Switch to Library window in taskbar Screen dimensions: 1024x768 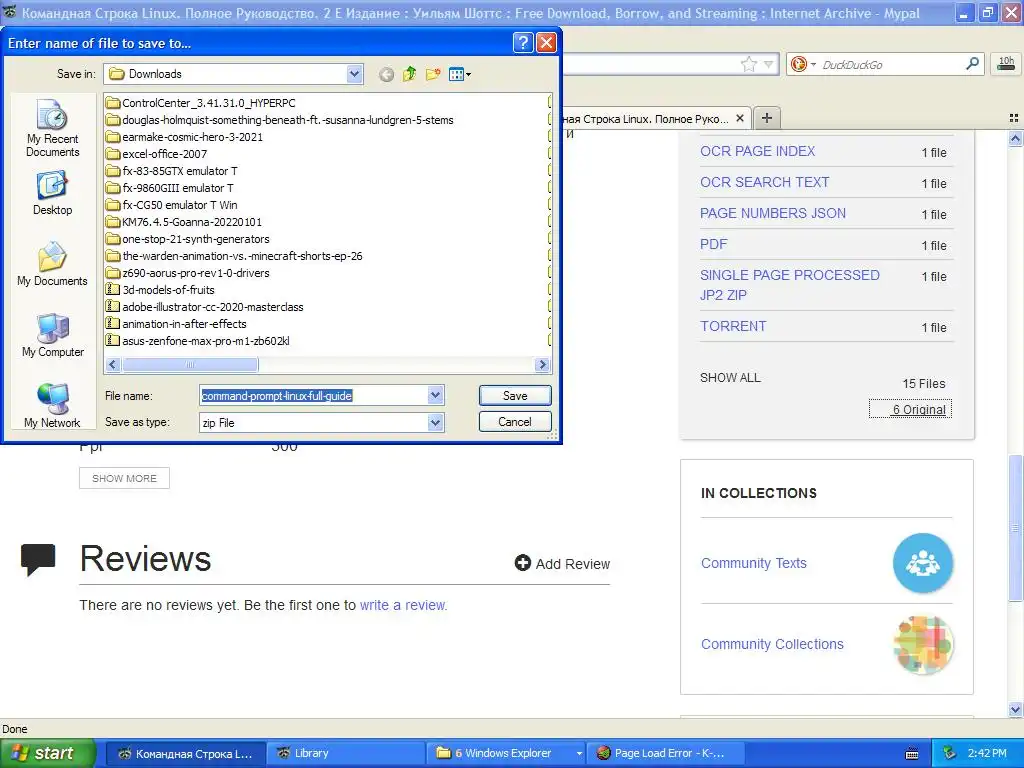pos(345,753)
